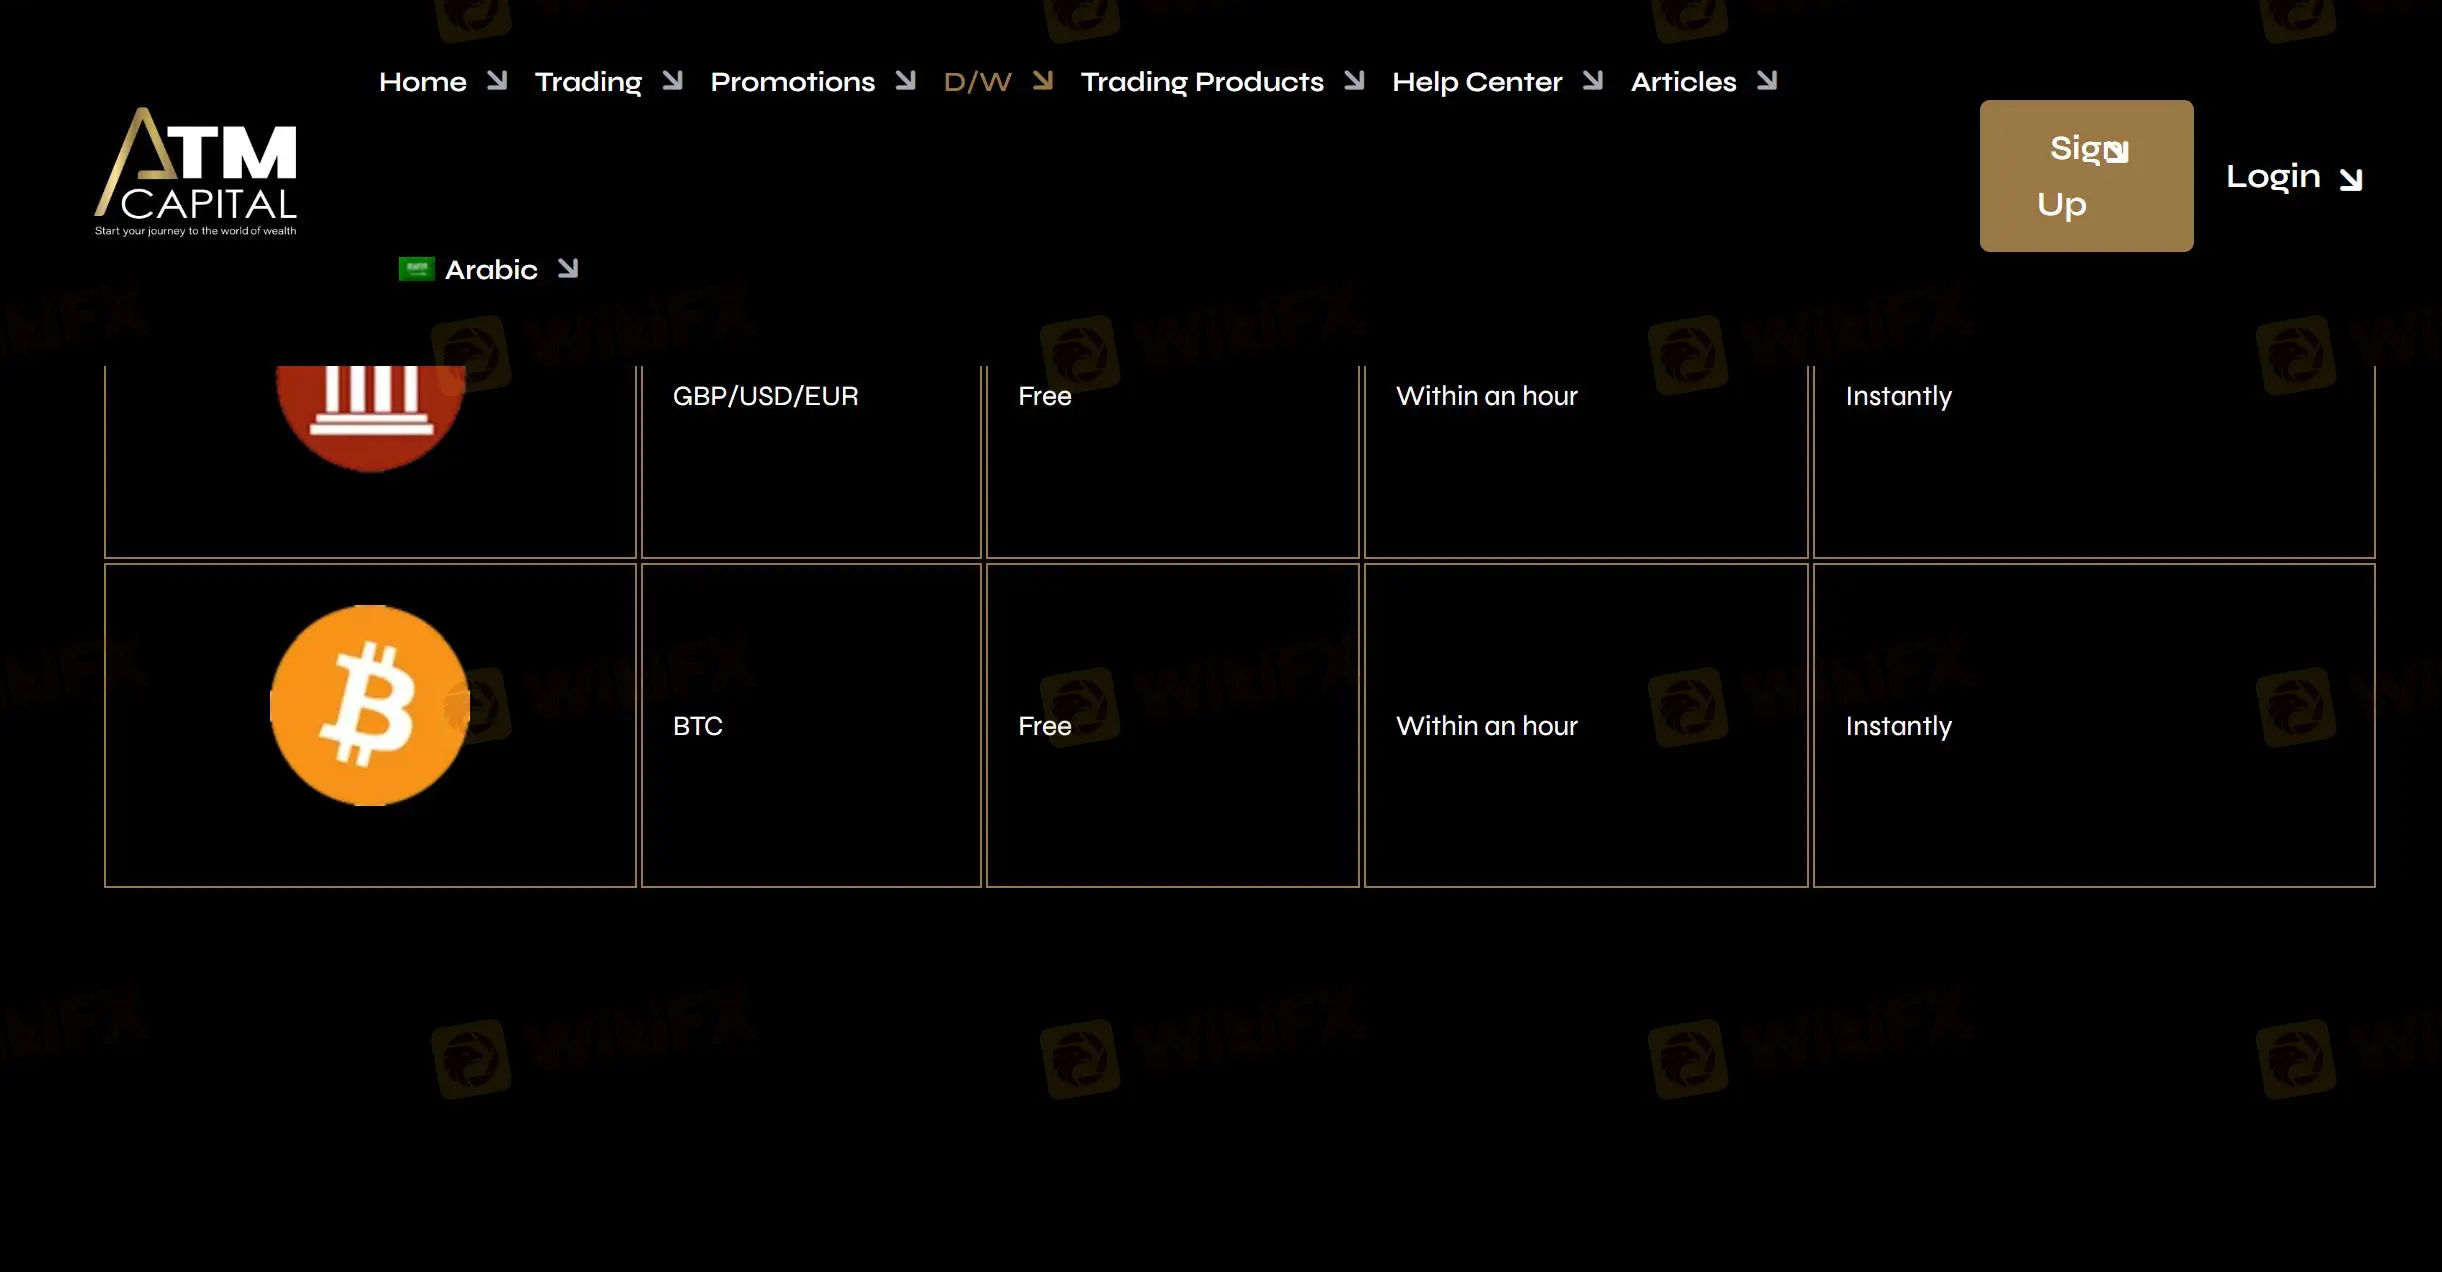Click the Login link
2442x1272 pixels.
[x=2272, y=176]
